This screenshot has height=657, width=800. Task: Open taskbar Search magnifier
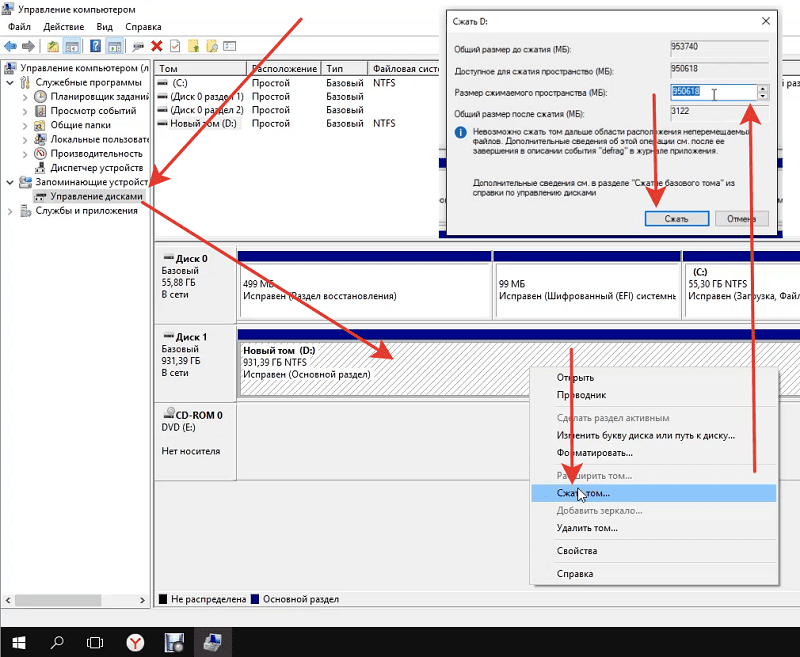(57, 642)
